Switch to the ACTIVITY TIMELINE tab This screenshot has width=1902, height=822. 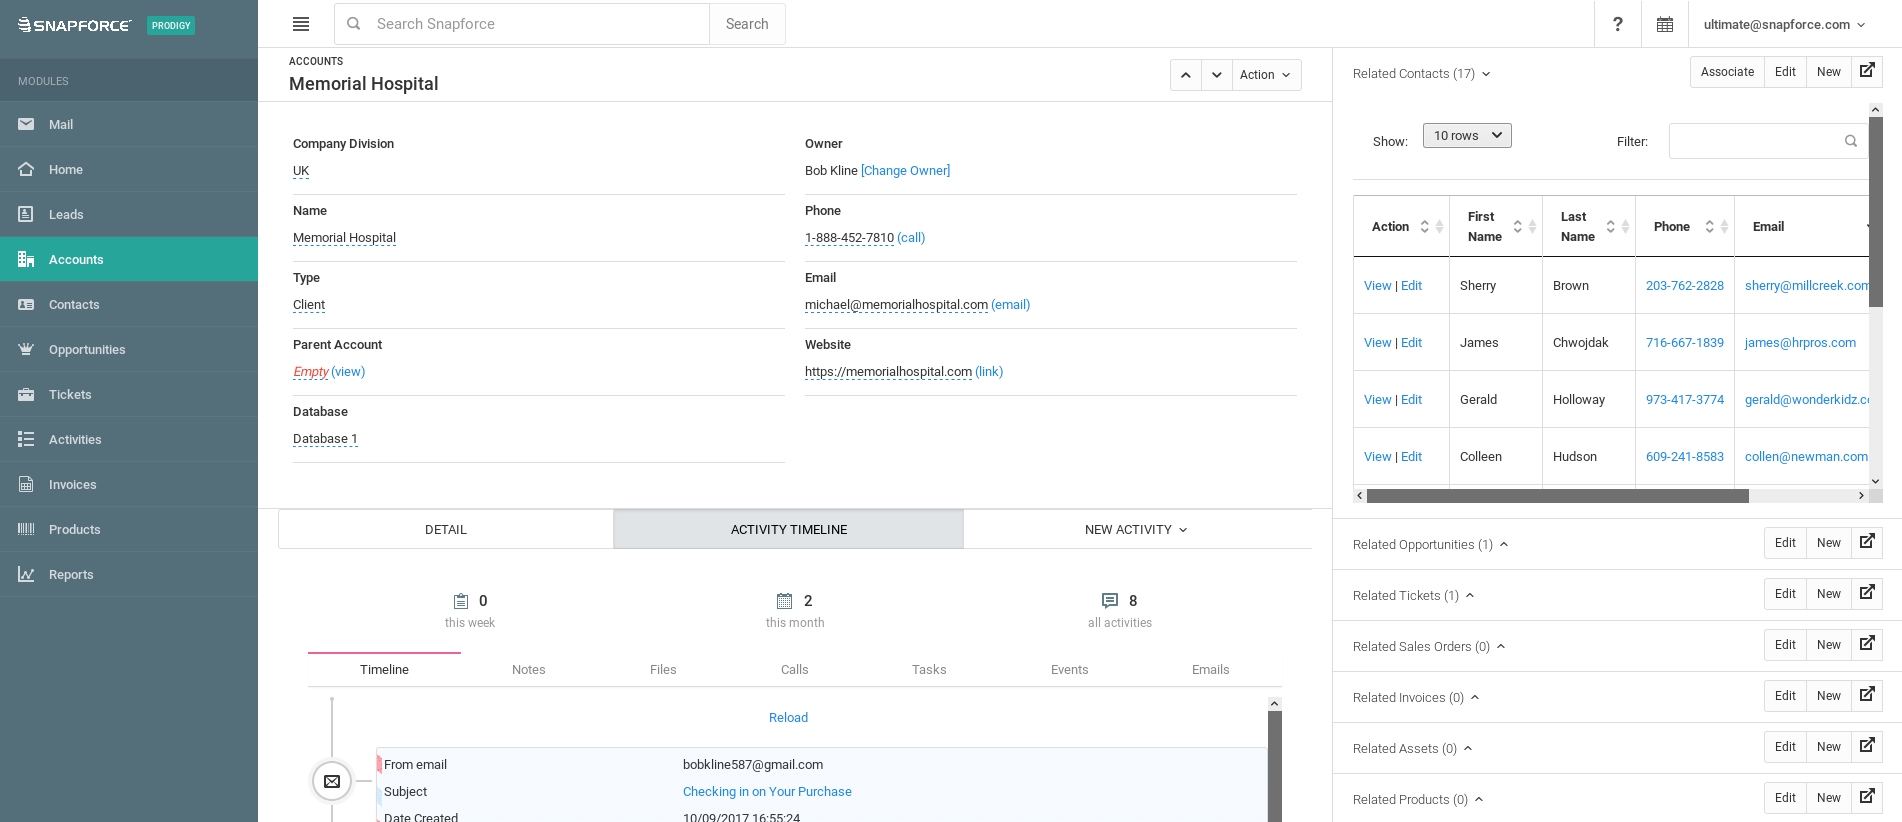789,530
